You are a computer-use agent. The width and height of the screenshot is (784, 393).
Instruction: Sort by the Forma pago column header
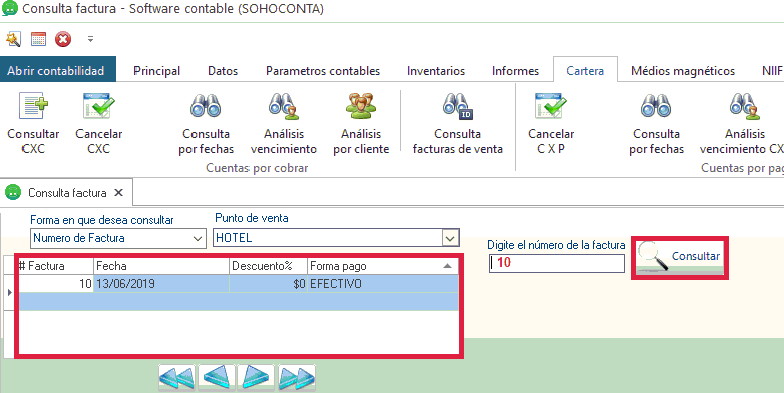(x=382, y=266)
